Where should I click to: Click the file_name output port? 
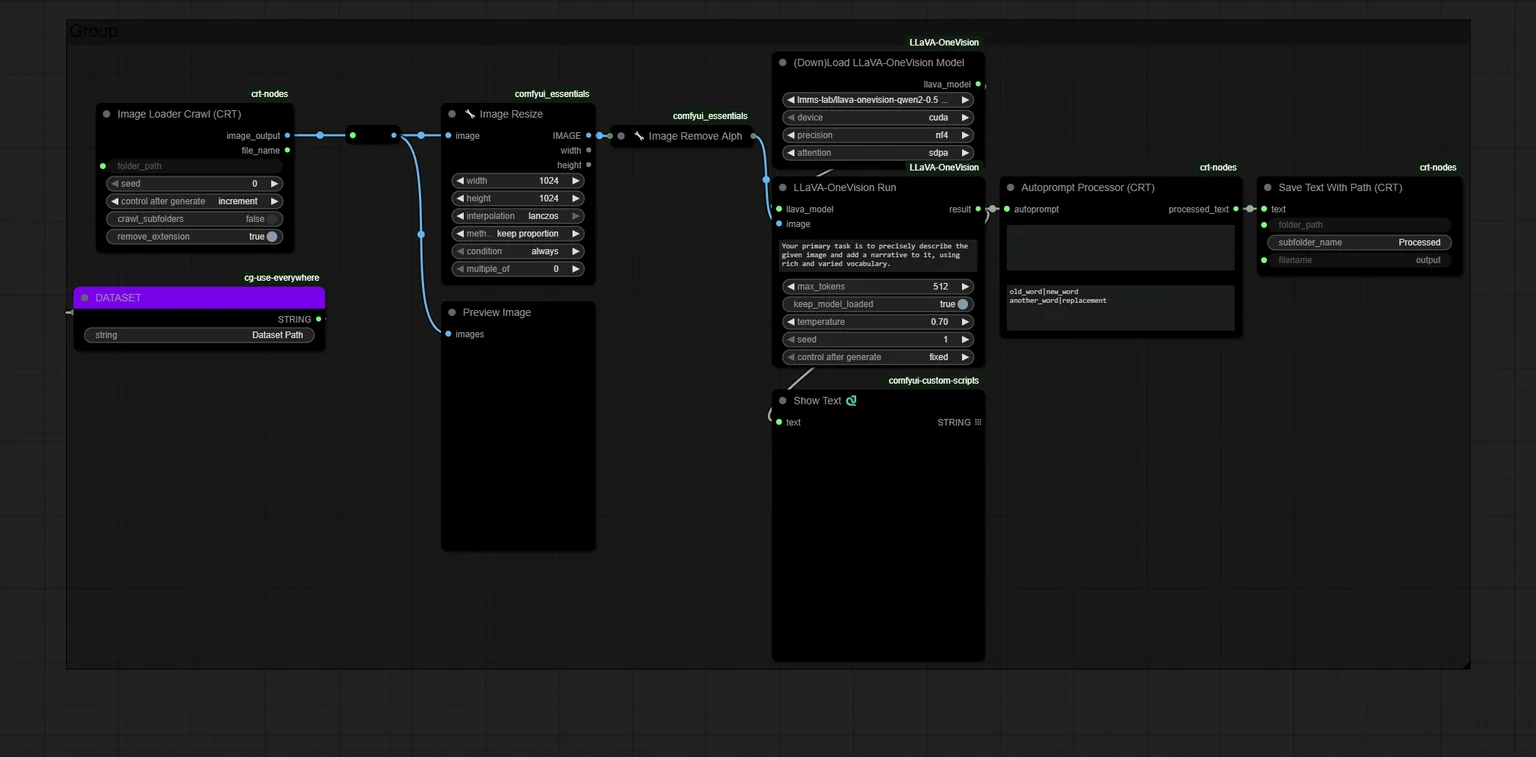click(287, 150)
